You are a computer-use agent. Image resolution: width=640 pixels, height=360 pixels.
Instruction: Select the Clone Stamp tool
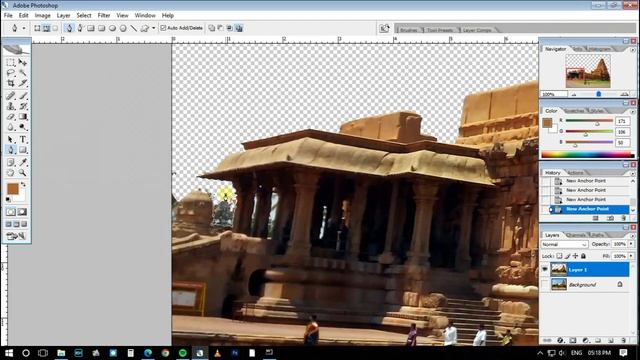(11, 107)
